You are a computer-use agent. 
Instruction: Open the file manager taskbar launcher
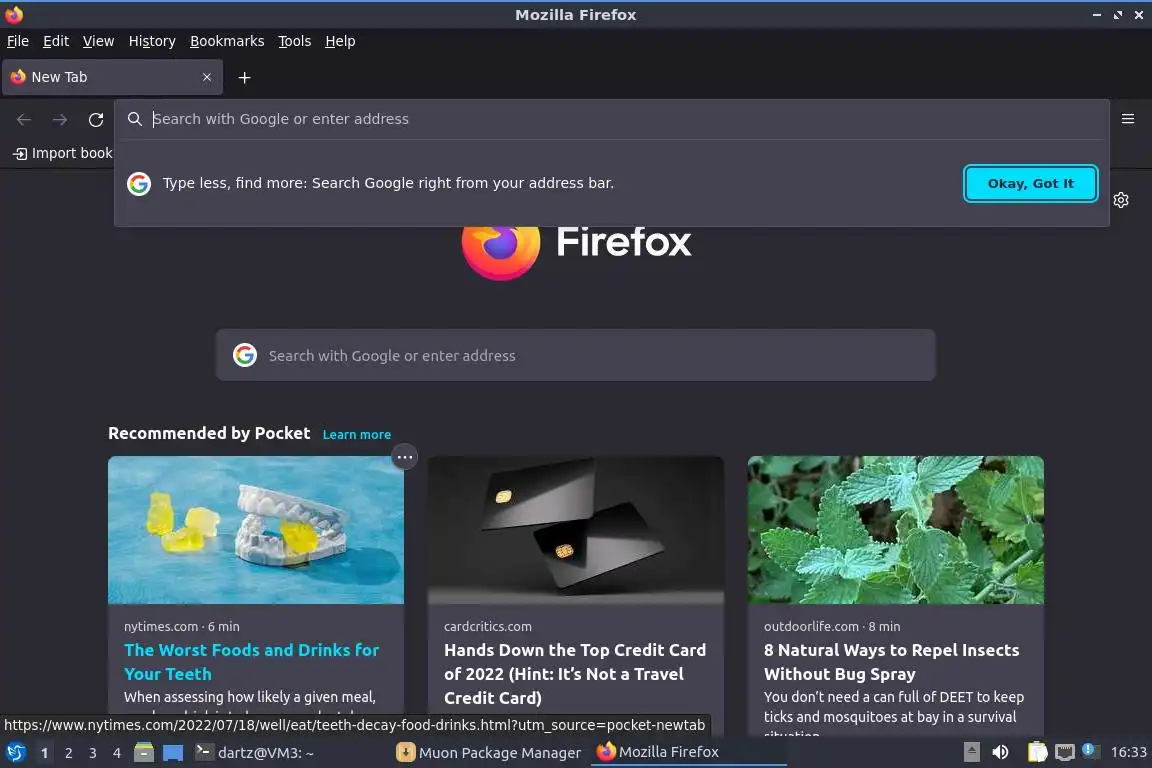coord(144,753)
